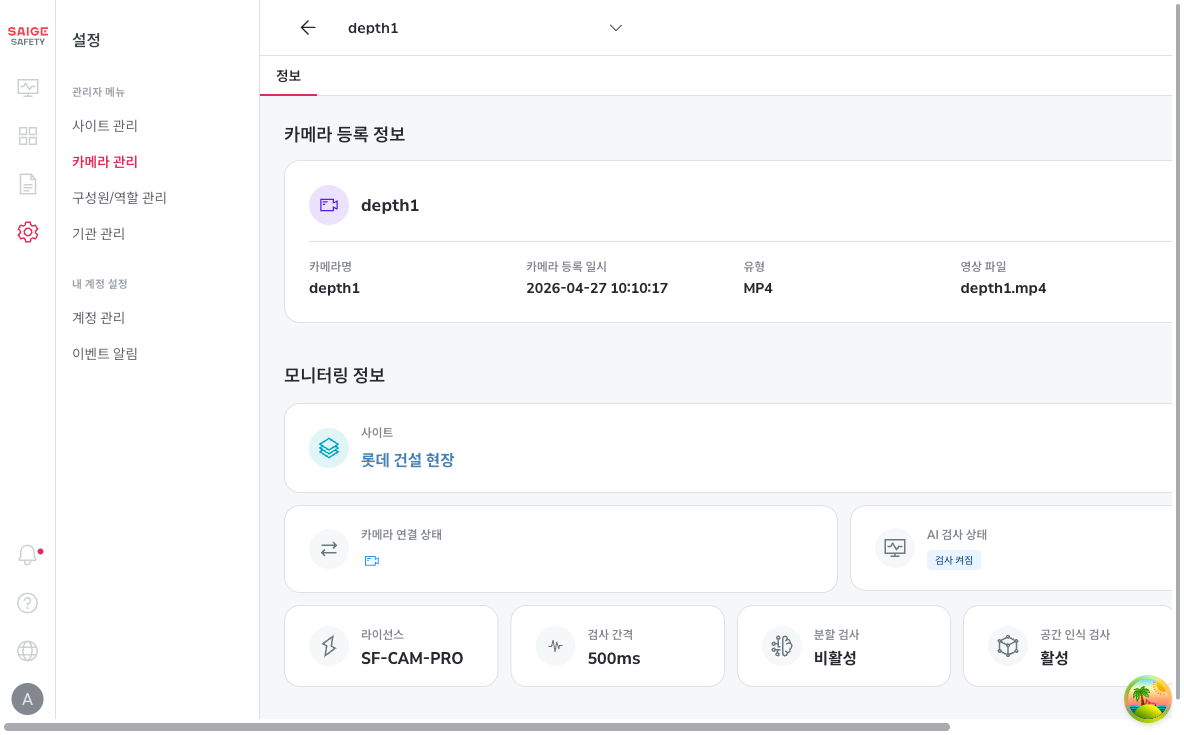The height and width of the screenshot is (735, 1184).
Task: Open notifications bell icon
Action: 28,555
